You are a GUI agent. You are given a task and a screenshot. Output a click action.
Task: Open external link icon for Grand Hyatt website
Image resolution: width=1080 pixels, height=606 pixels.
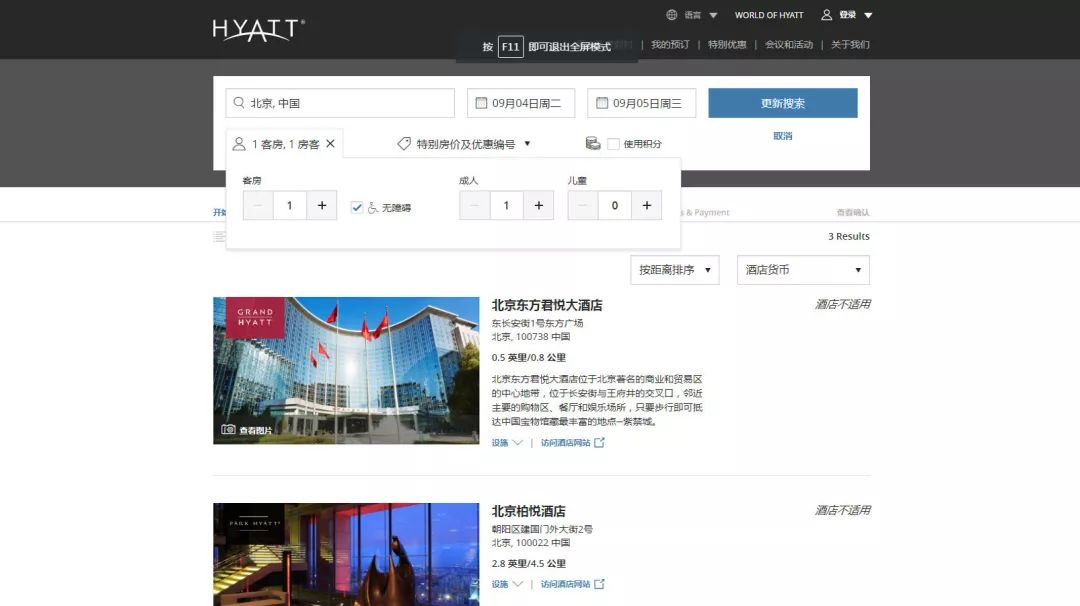599,443
